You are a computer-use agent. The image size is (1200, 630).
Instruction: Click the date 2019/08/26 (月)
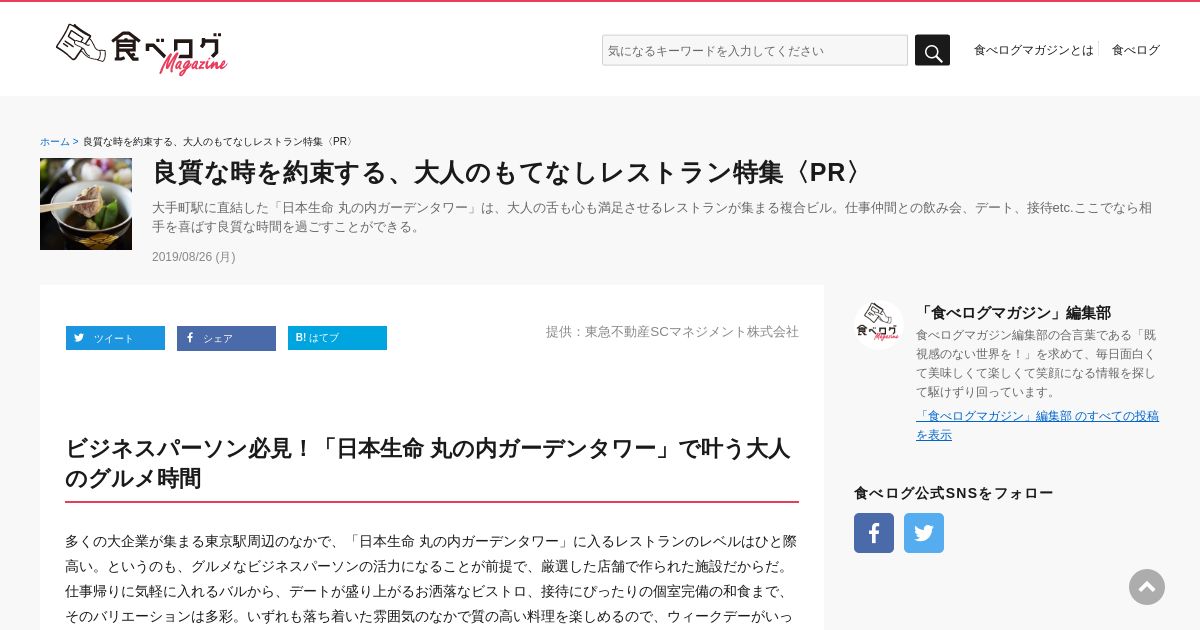[194, 257]
